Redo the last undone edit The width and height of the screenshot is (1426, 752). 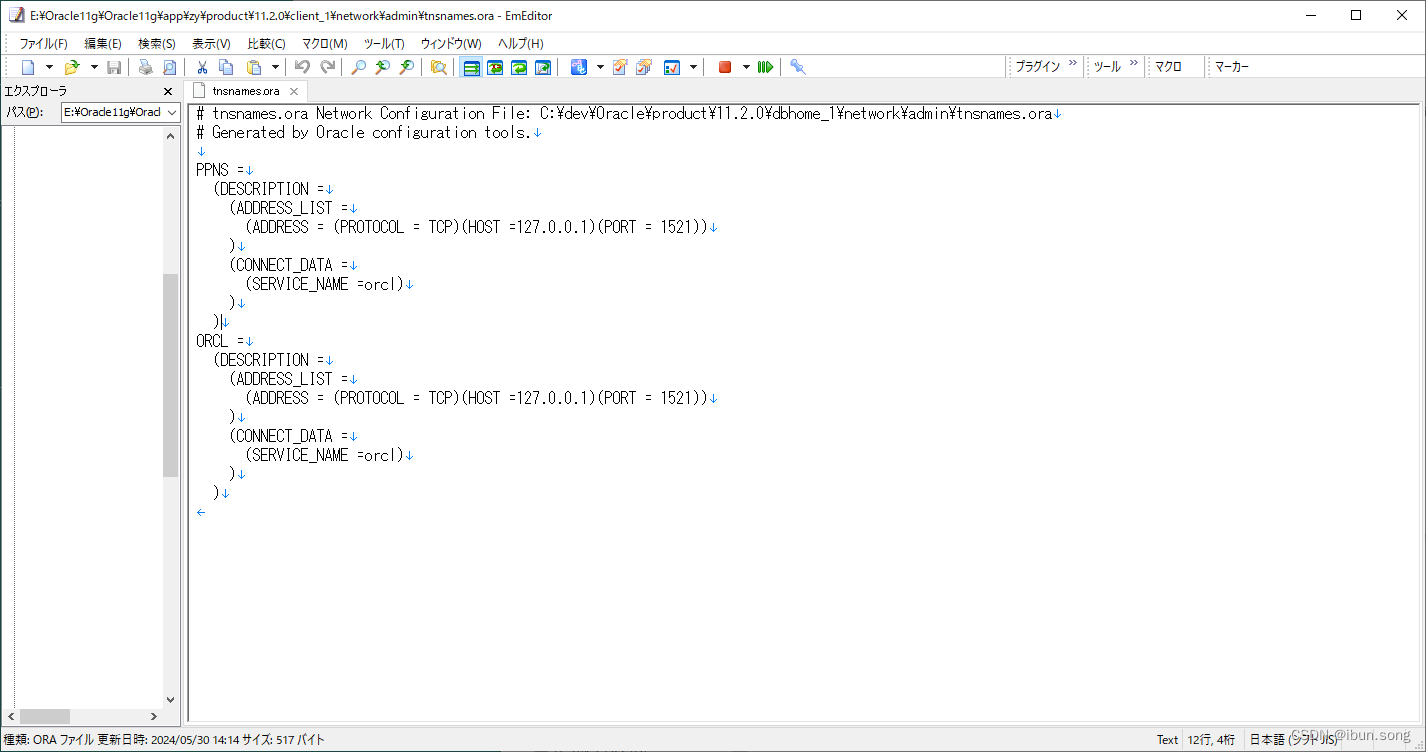click(327, 67)
